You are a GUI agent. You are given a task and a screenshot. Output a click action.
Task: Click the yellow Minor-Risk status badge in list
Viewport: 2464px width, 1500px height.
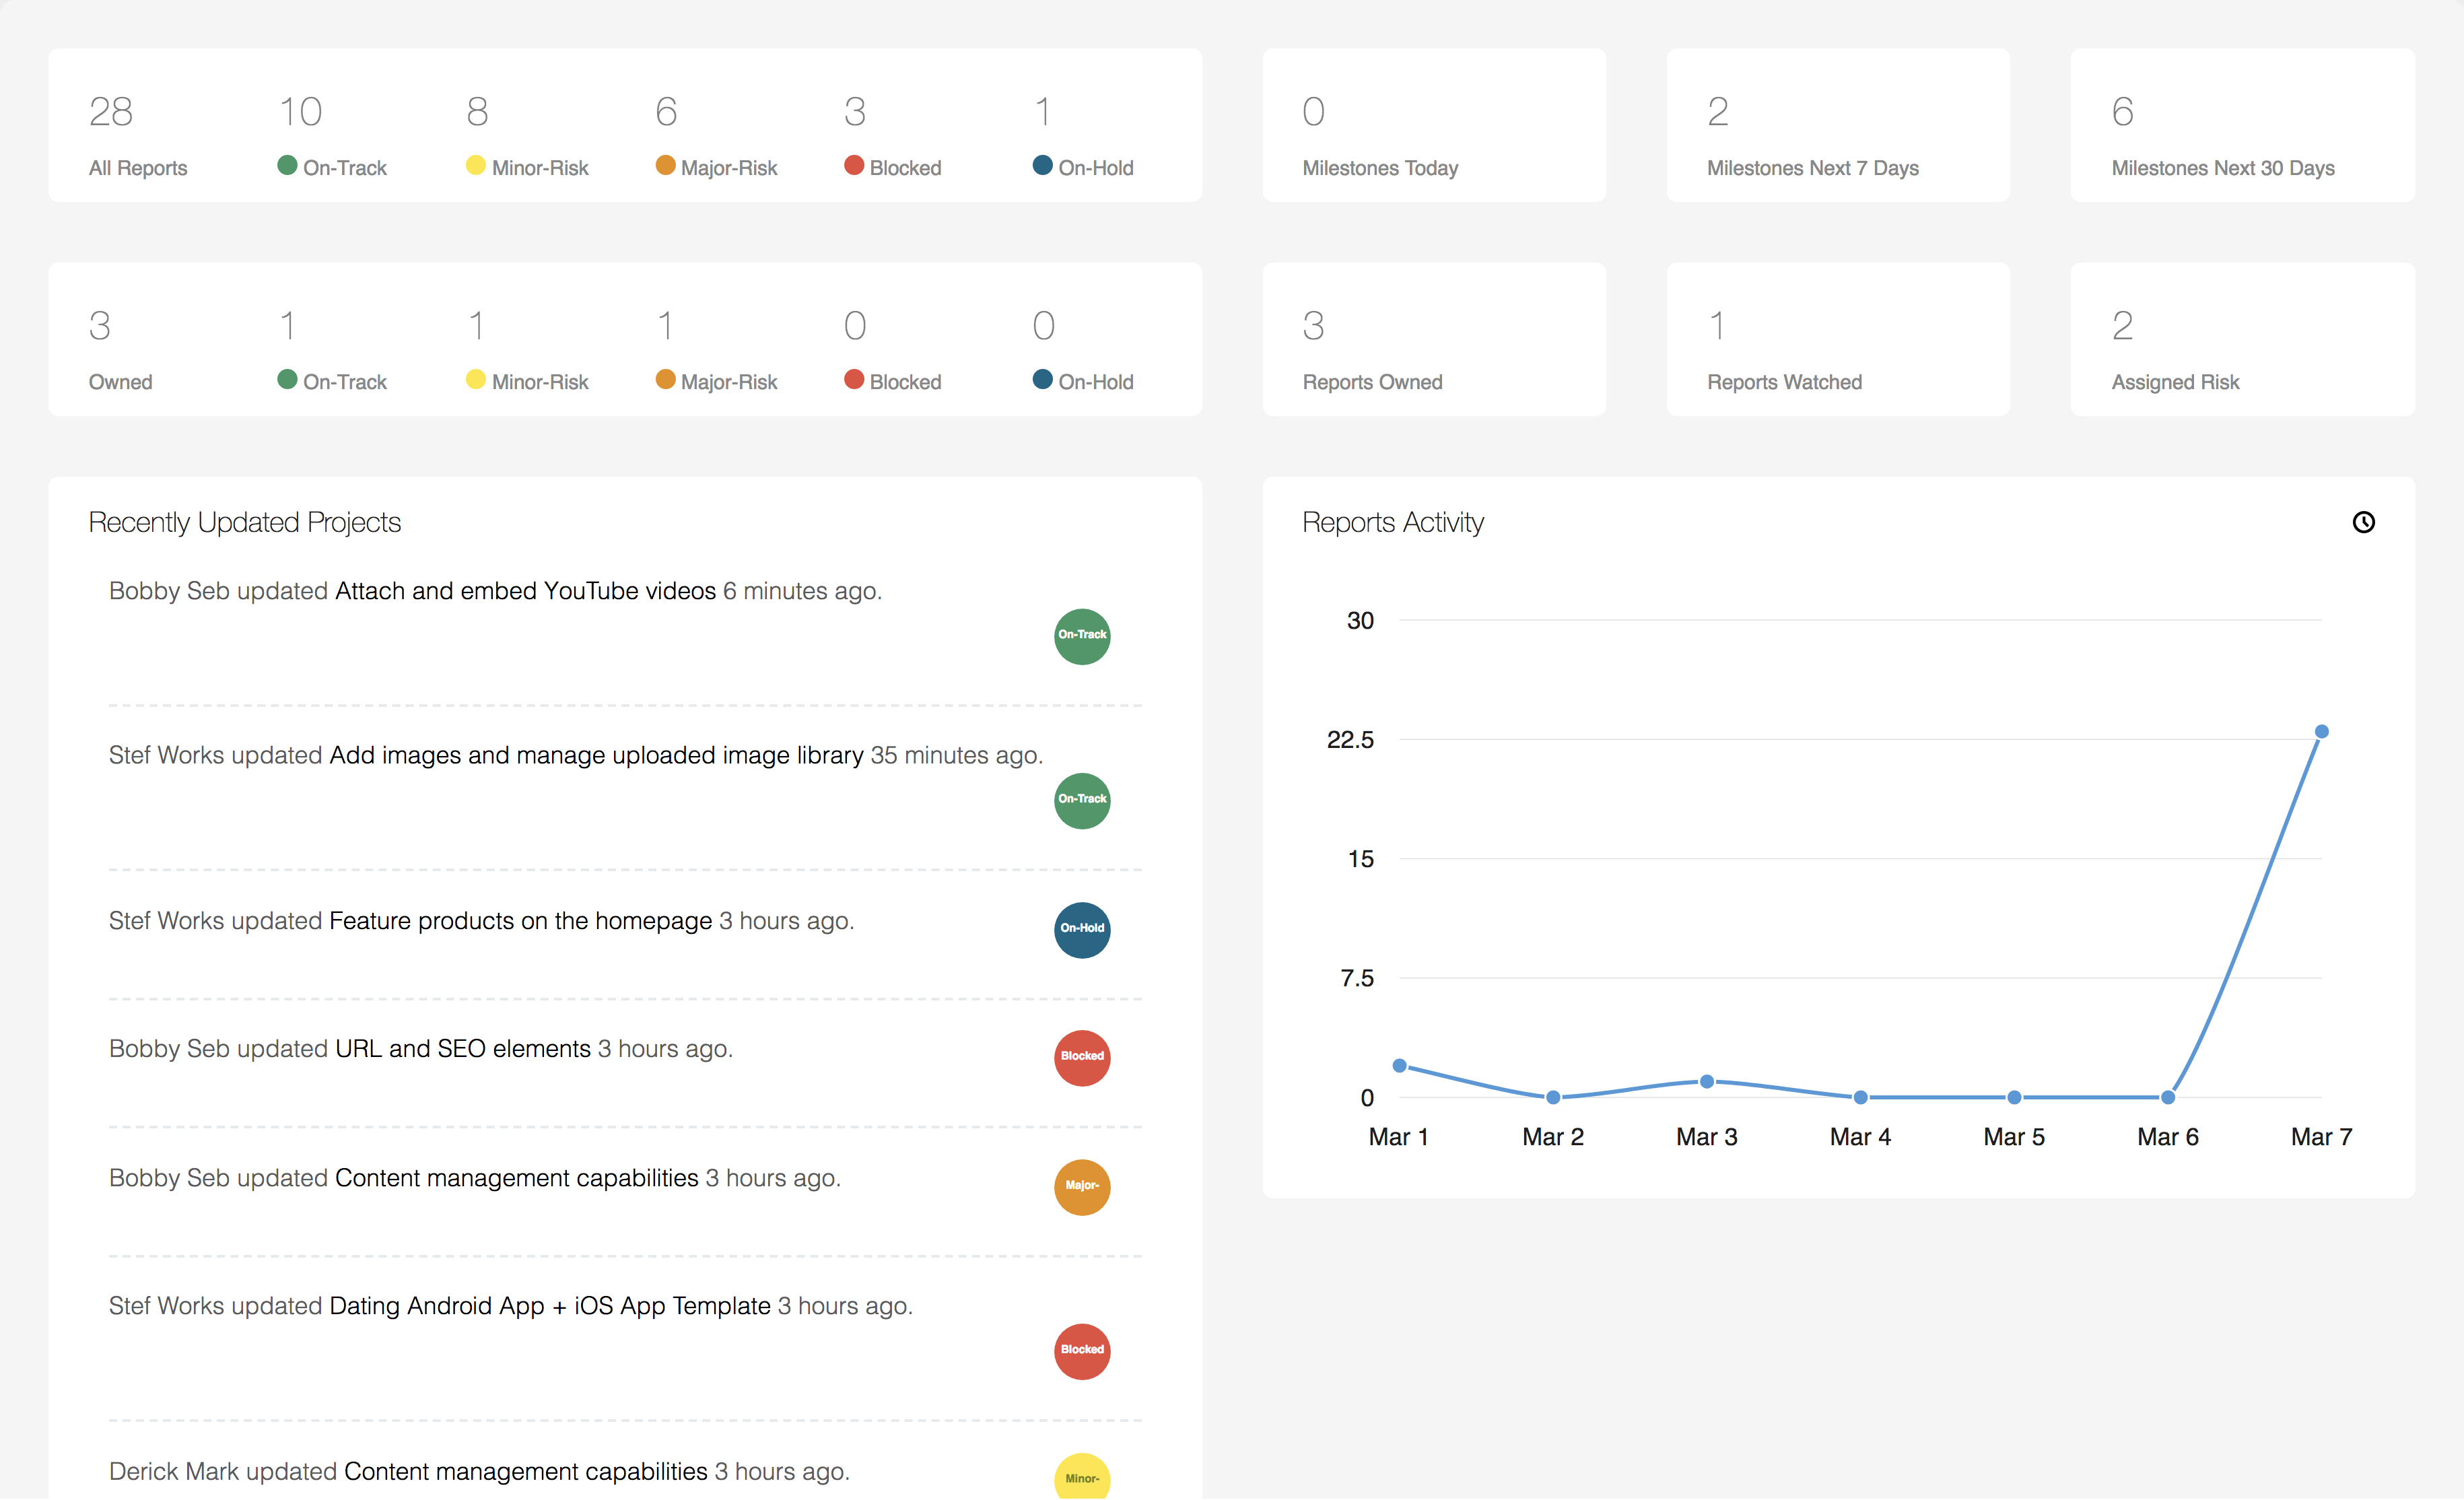1082,1477
